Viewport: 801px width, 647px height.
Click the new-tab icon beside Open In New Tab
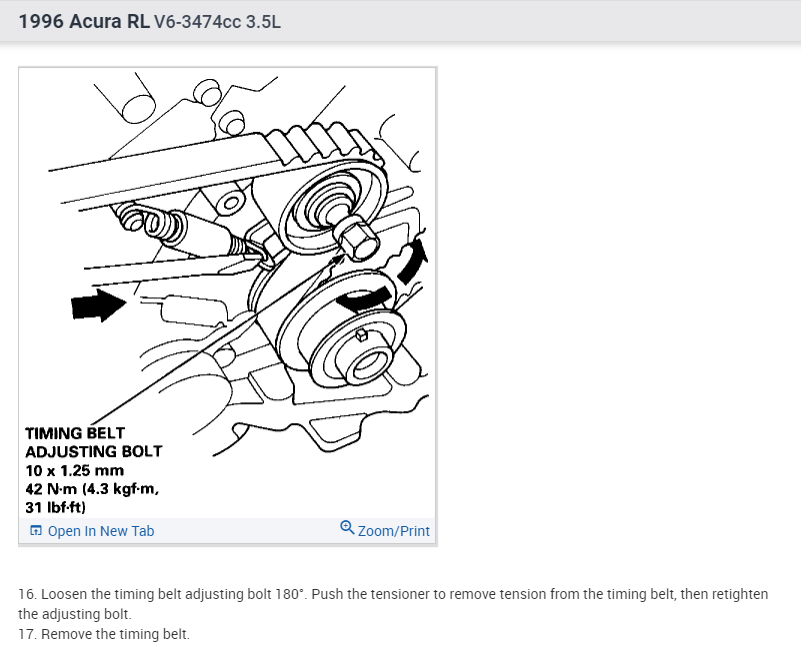coord(36,531)
